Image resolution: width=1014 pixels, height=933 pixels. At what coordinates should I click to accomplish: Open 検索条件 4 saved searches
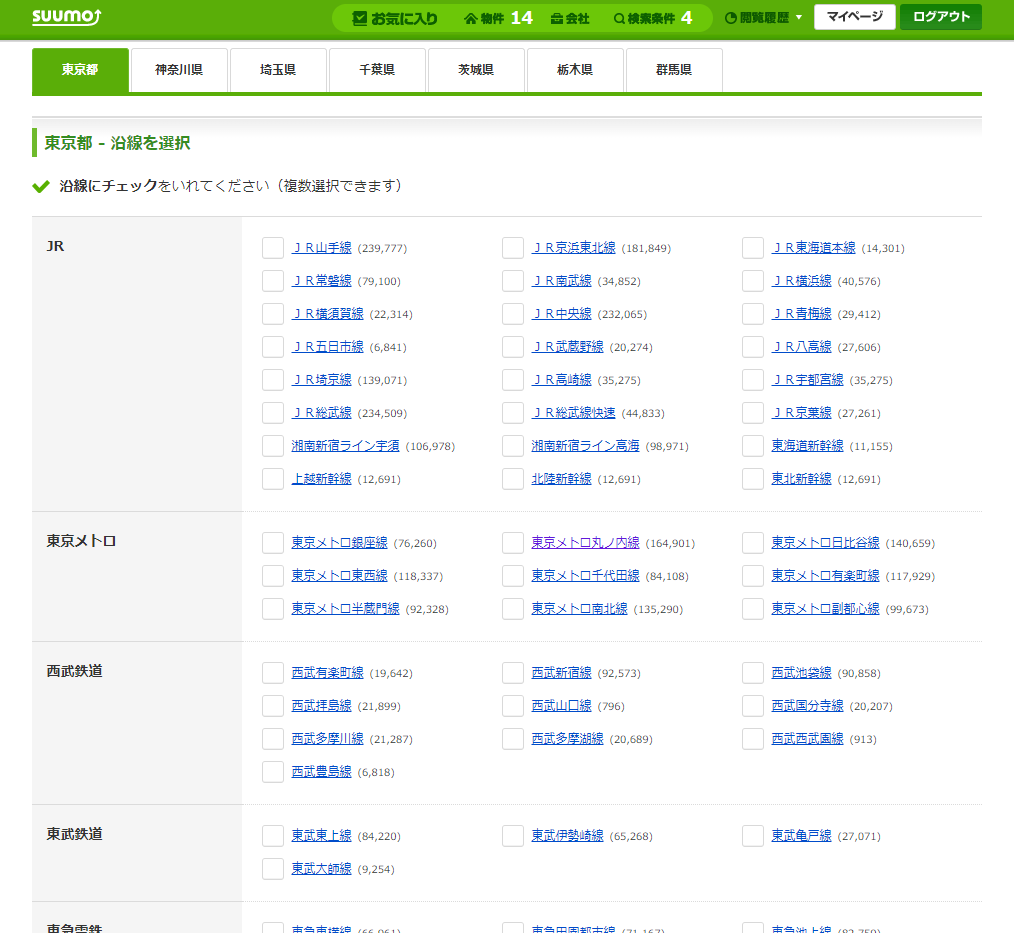653,18
